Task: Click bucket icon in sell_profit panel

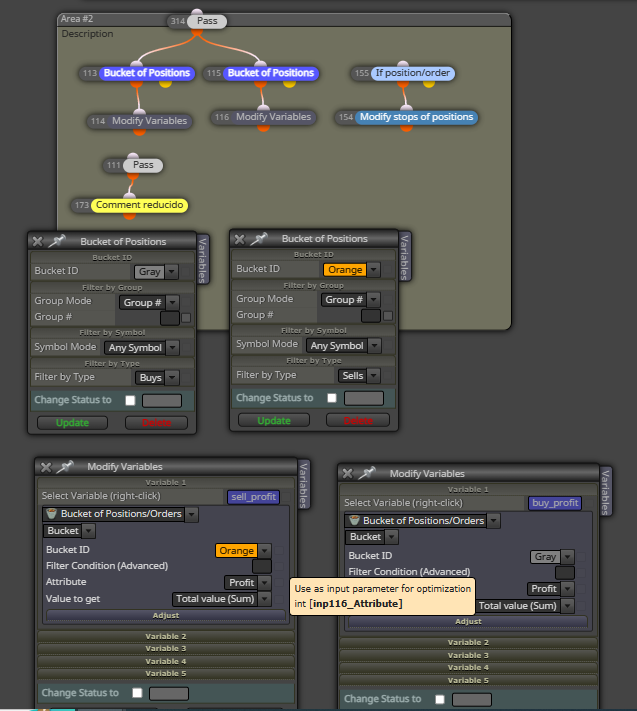Action: pyautogui.click(x=52, y=513)
